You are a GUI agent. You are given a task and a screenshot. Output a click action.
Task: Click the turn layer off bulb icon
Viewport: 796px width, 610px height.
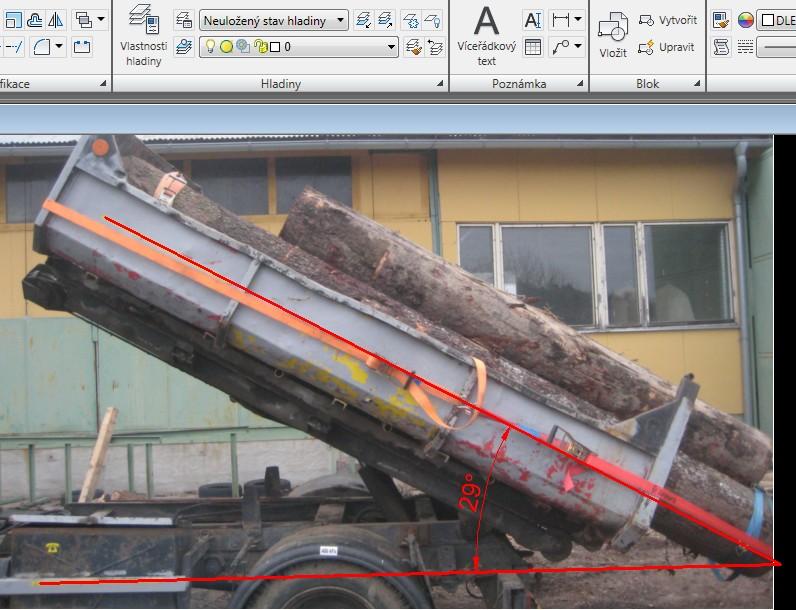point(432,20)
